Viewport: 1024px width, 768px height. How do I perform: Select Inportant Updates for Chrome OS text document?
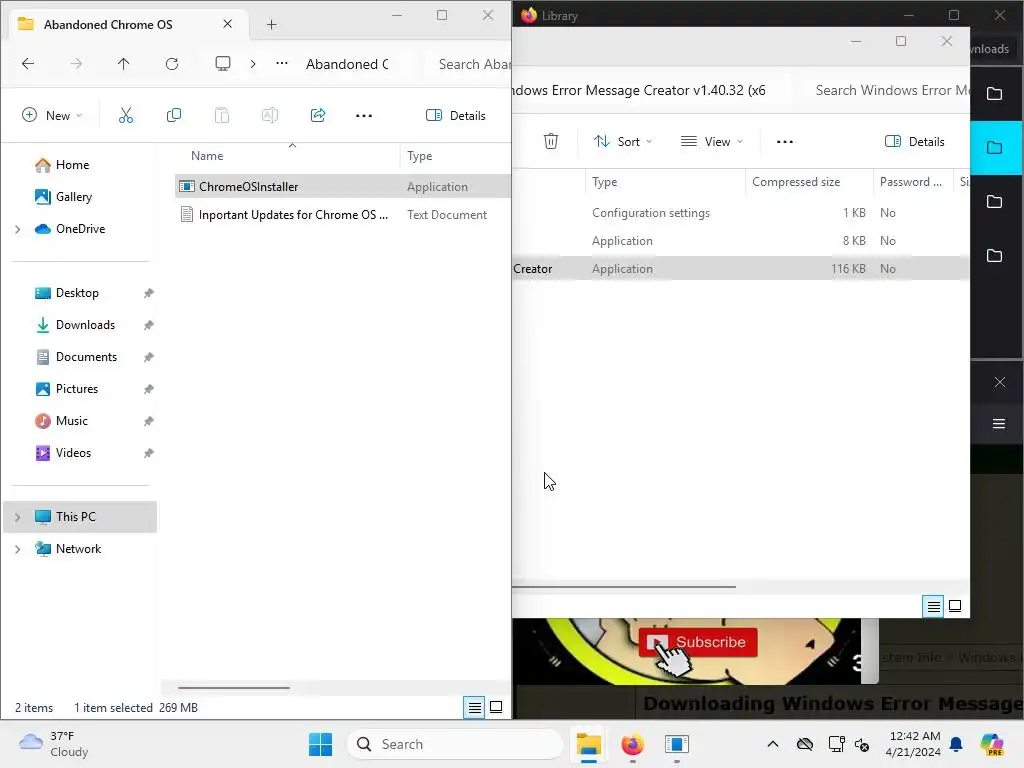pos(343,215)
